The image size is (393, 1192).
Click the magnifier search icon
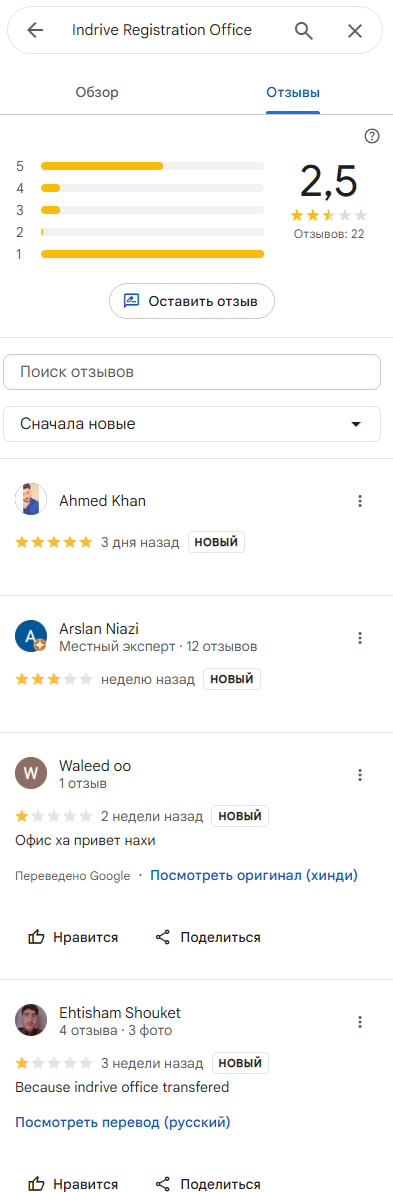(303, 30)
